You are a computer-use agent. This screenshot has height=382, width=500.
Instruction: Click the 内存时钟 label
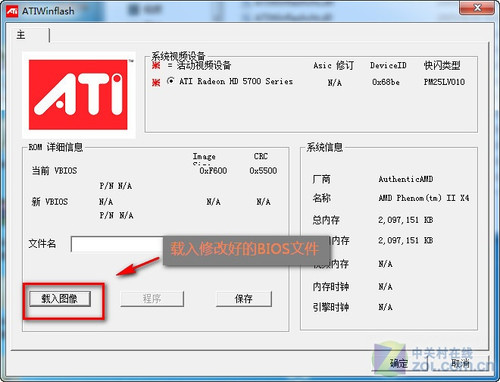(x=331, y=287)
